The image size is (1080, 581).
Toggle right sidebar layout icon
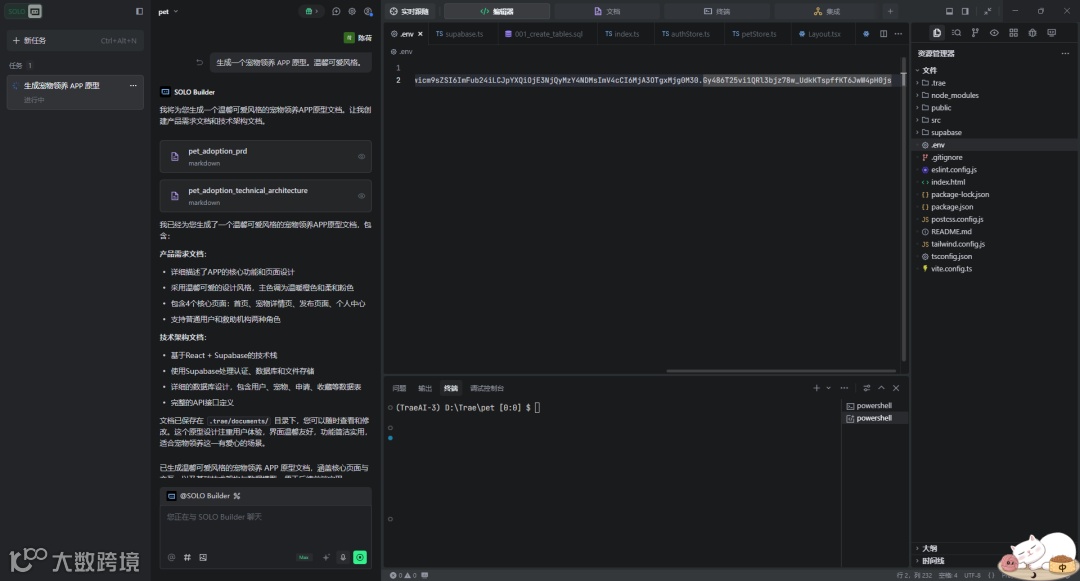coord(965,11)
